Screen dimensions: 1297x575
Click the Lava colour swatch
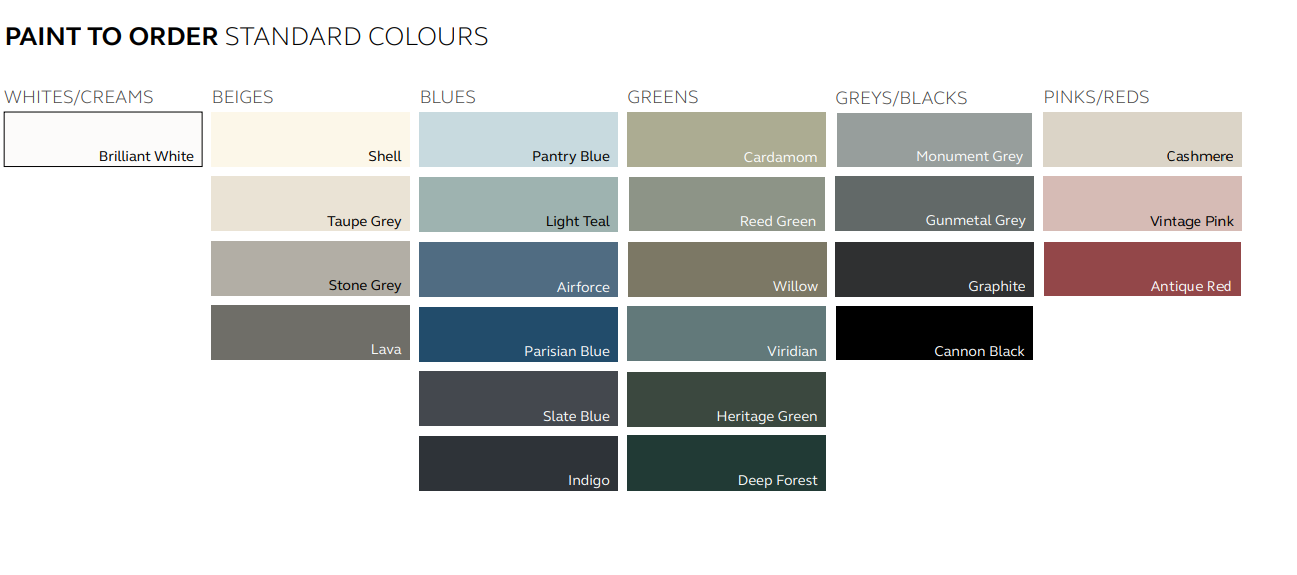(x=310, y=332)
